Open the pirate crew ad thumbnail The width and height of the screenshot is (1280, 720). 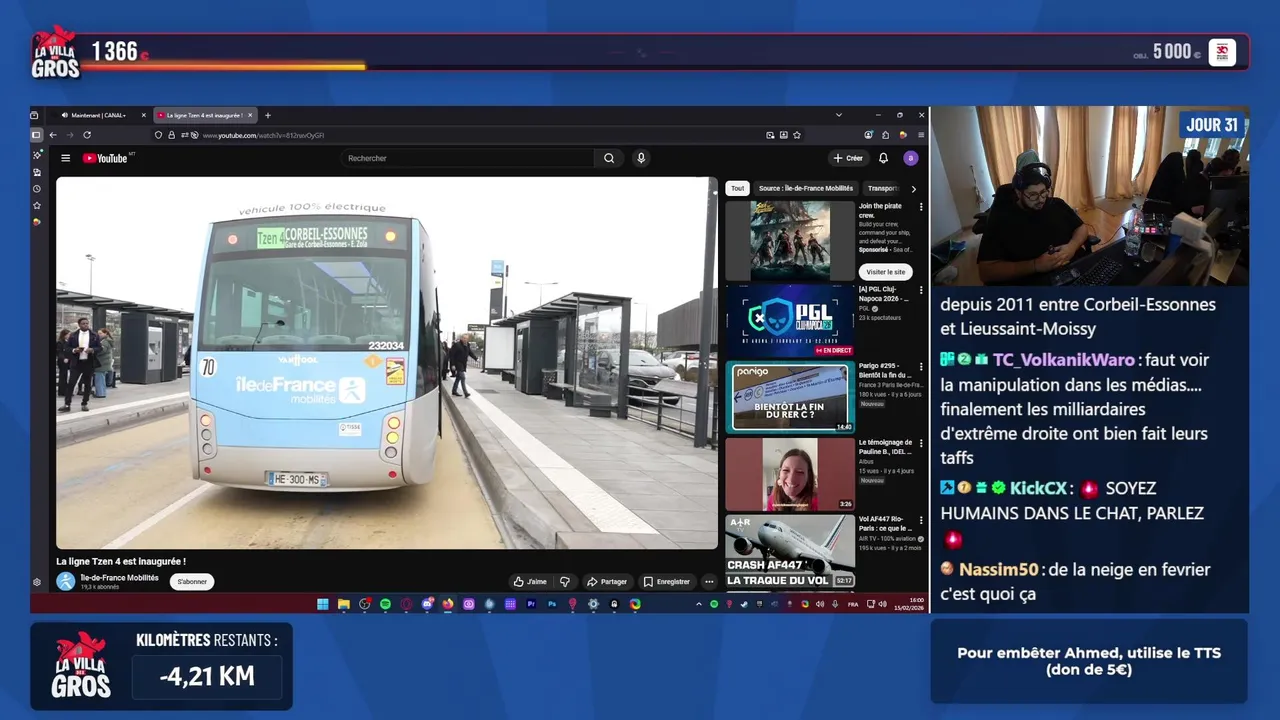pos(790,241)
